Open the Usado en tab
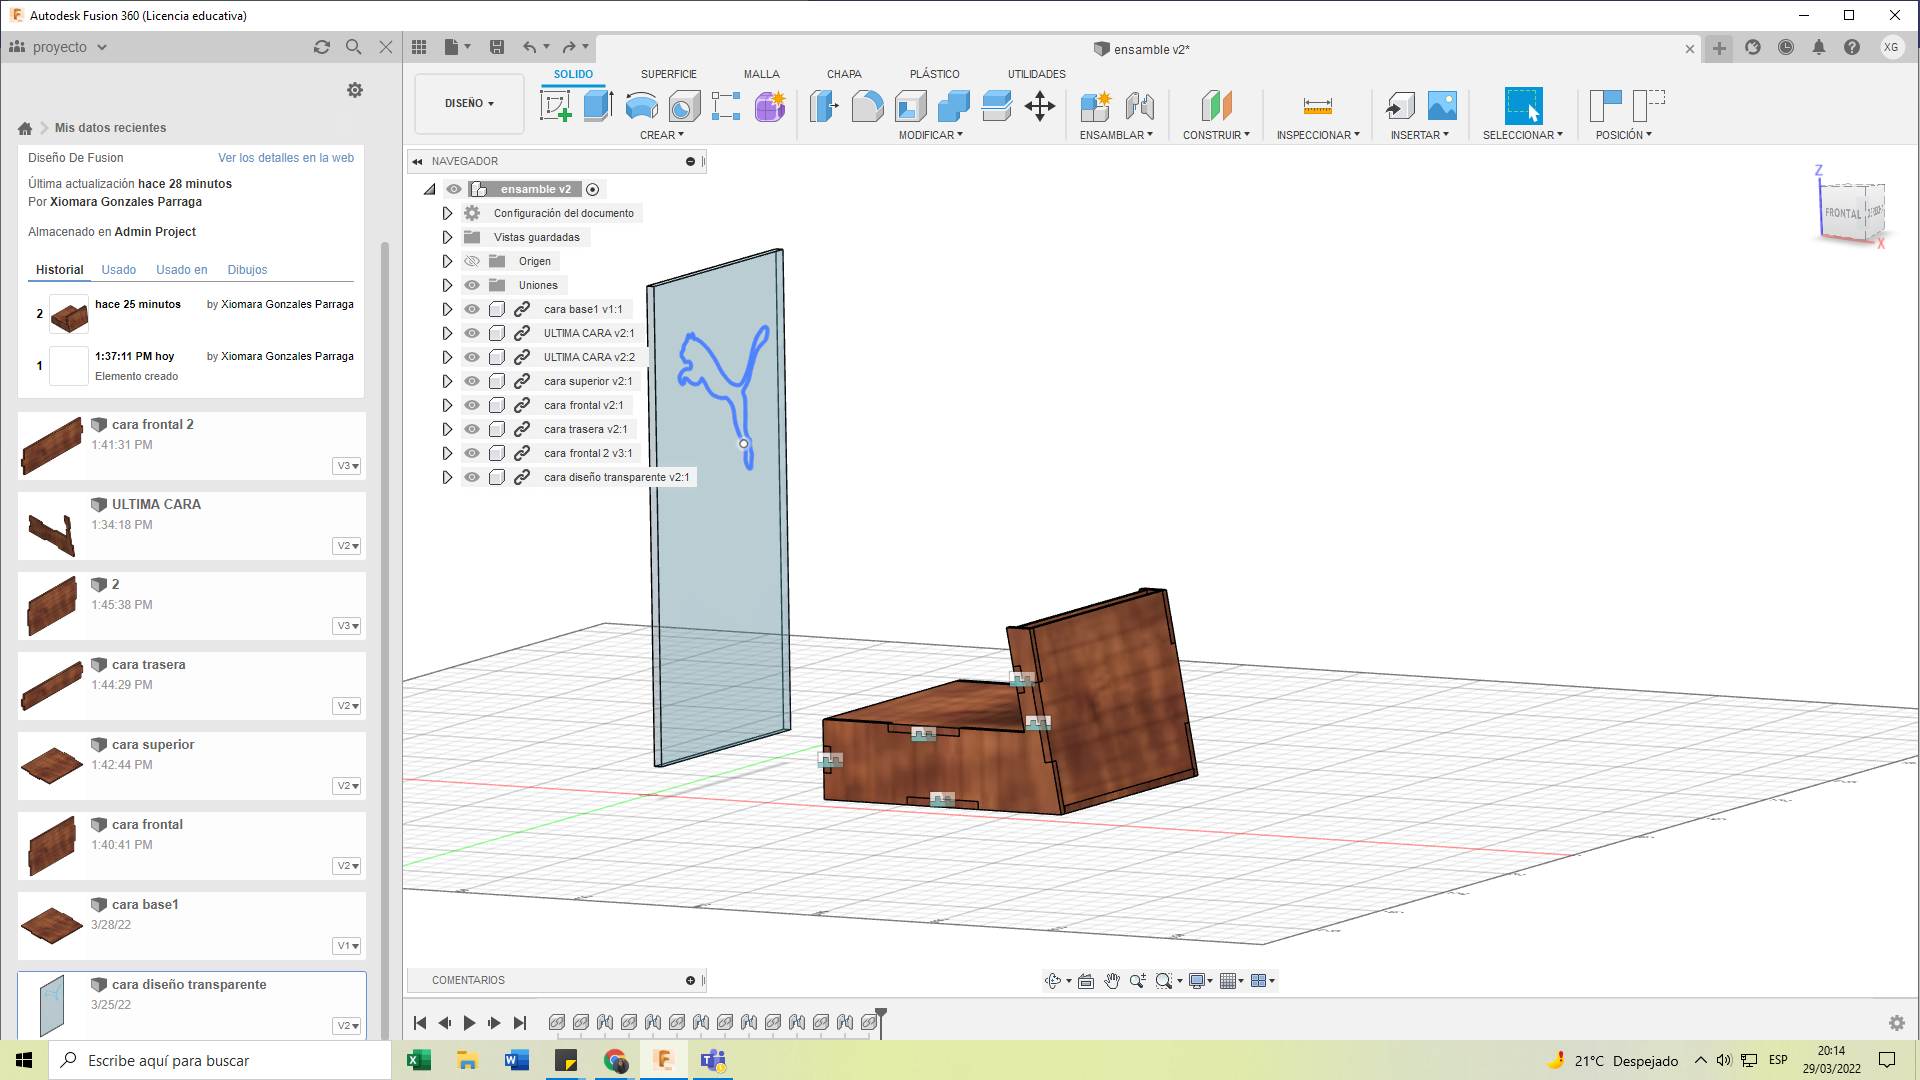This screenshot has height=1080, width=1920. pyautogui.click(x=182, y=270)
